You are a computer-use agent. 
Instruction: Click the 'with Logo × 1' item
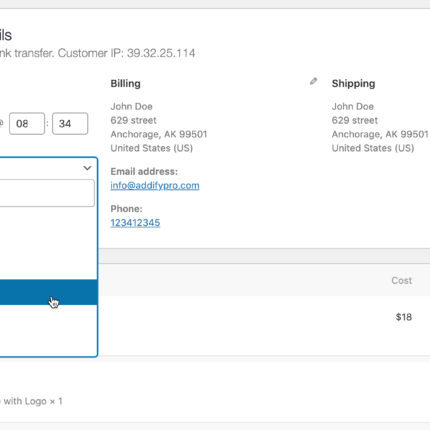click(x=33, y=401)
